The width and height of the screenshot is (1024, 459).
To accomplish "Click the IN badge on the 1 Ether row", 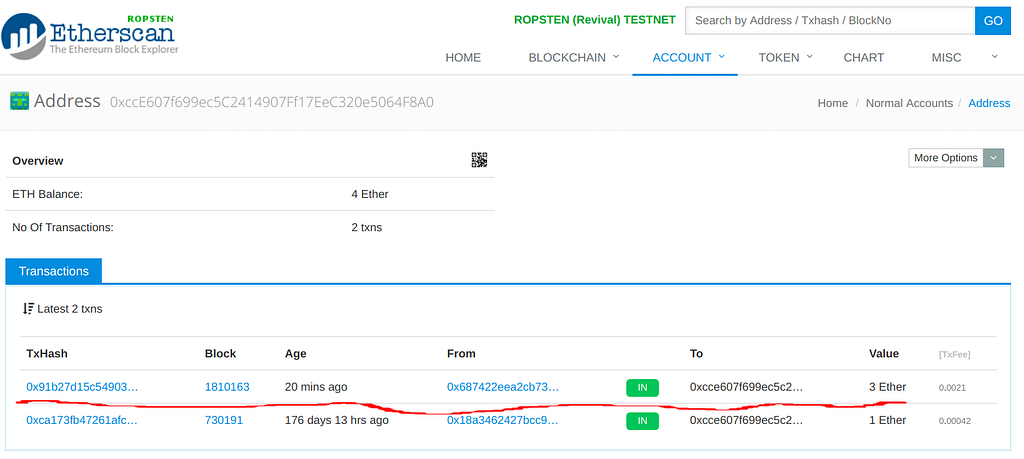I will click(643, 421).
